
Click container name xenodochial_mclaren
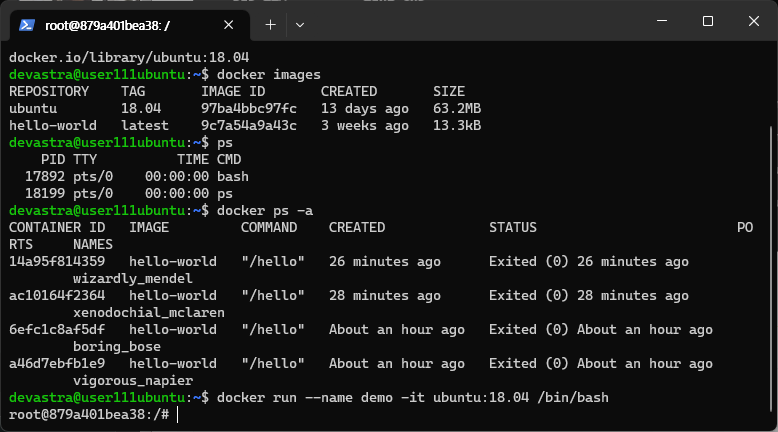pos(149,312)
